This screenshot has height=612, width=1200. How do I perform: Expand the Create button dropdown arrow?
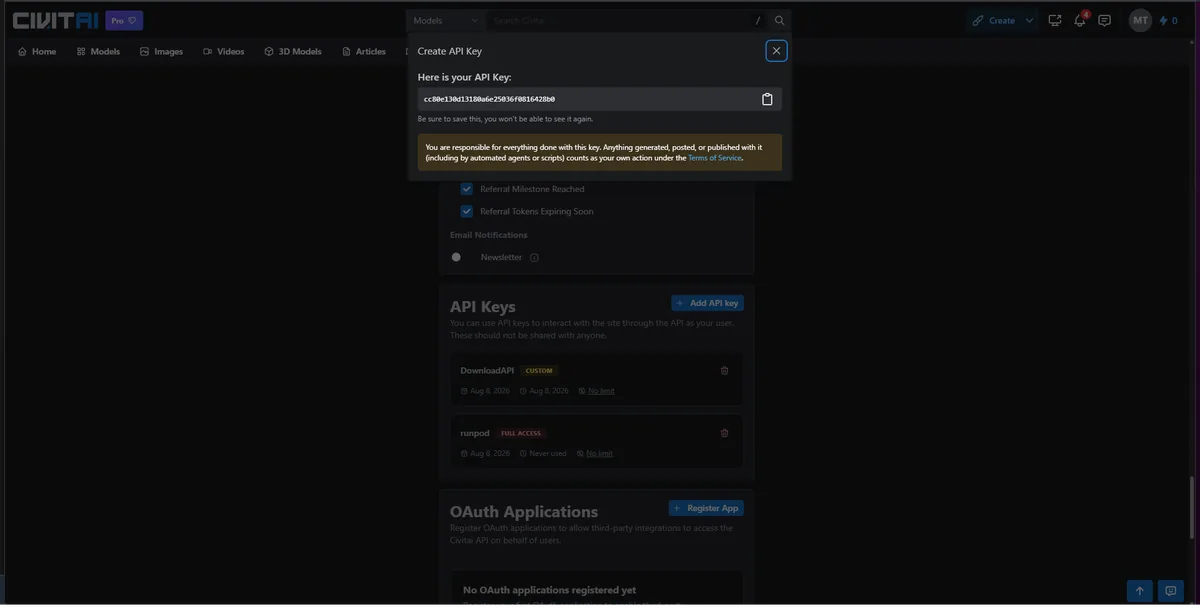click(x=1030, y=20)
